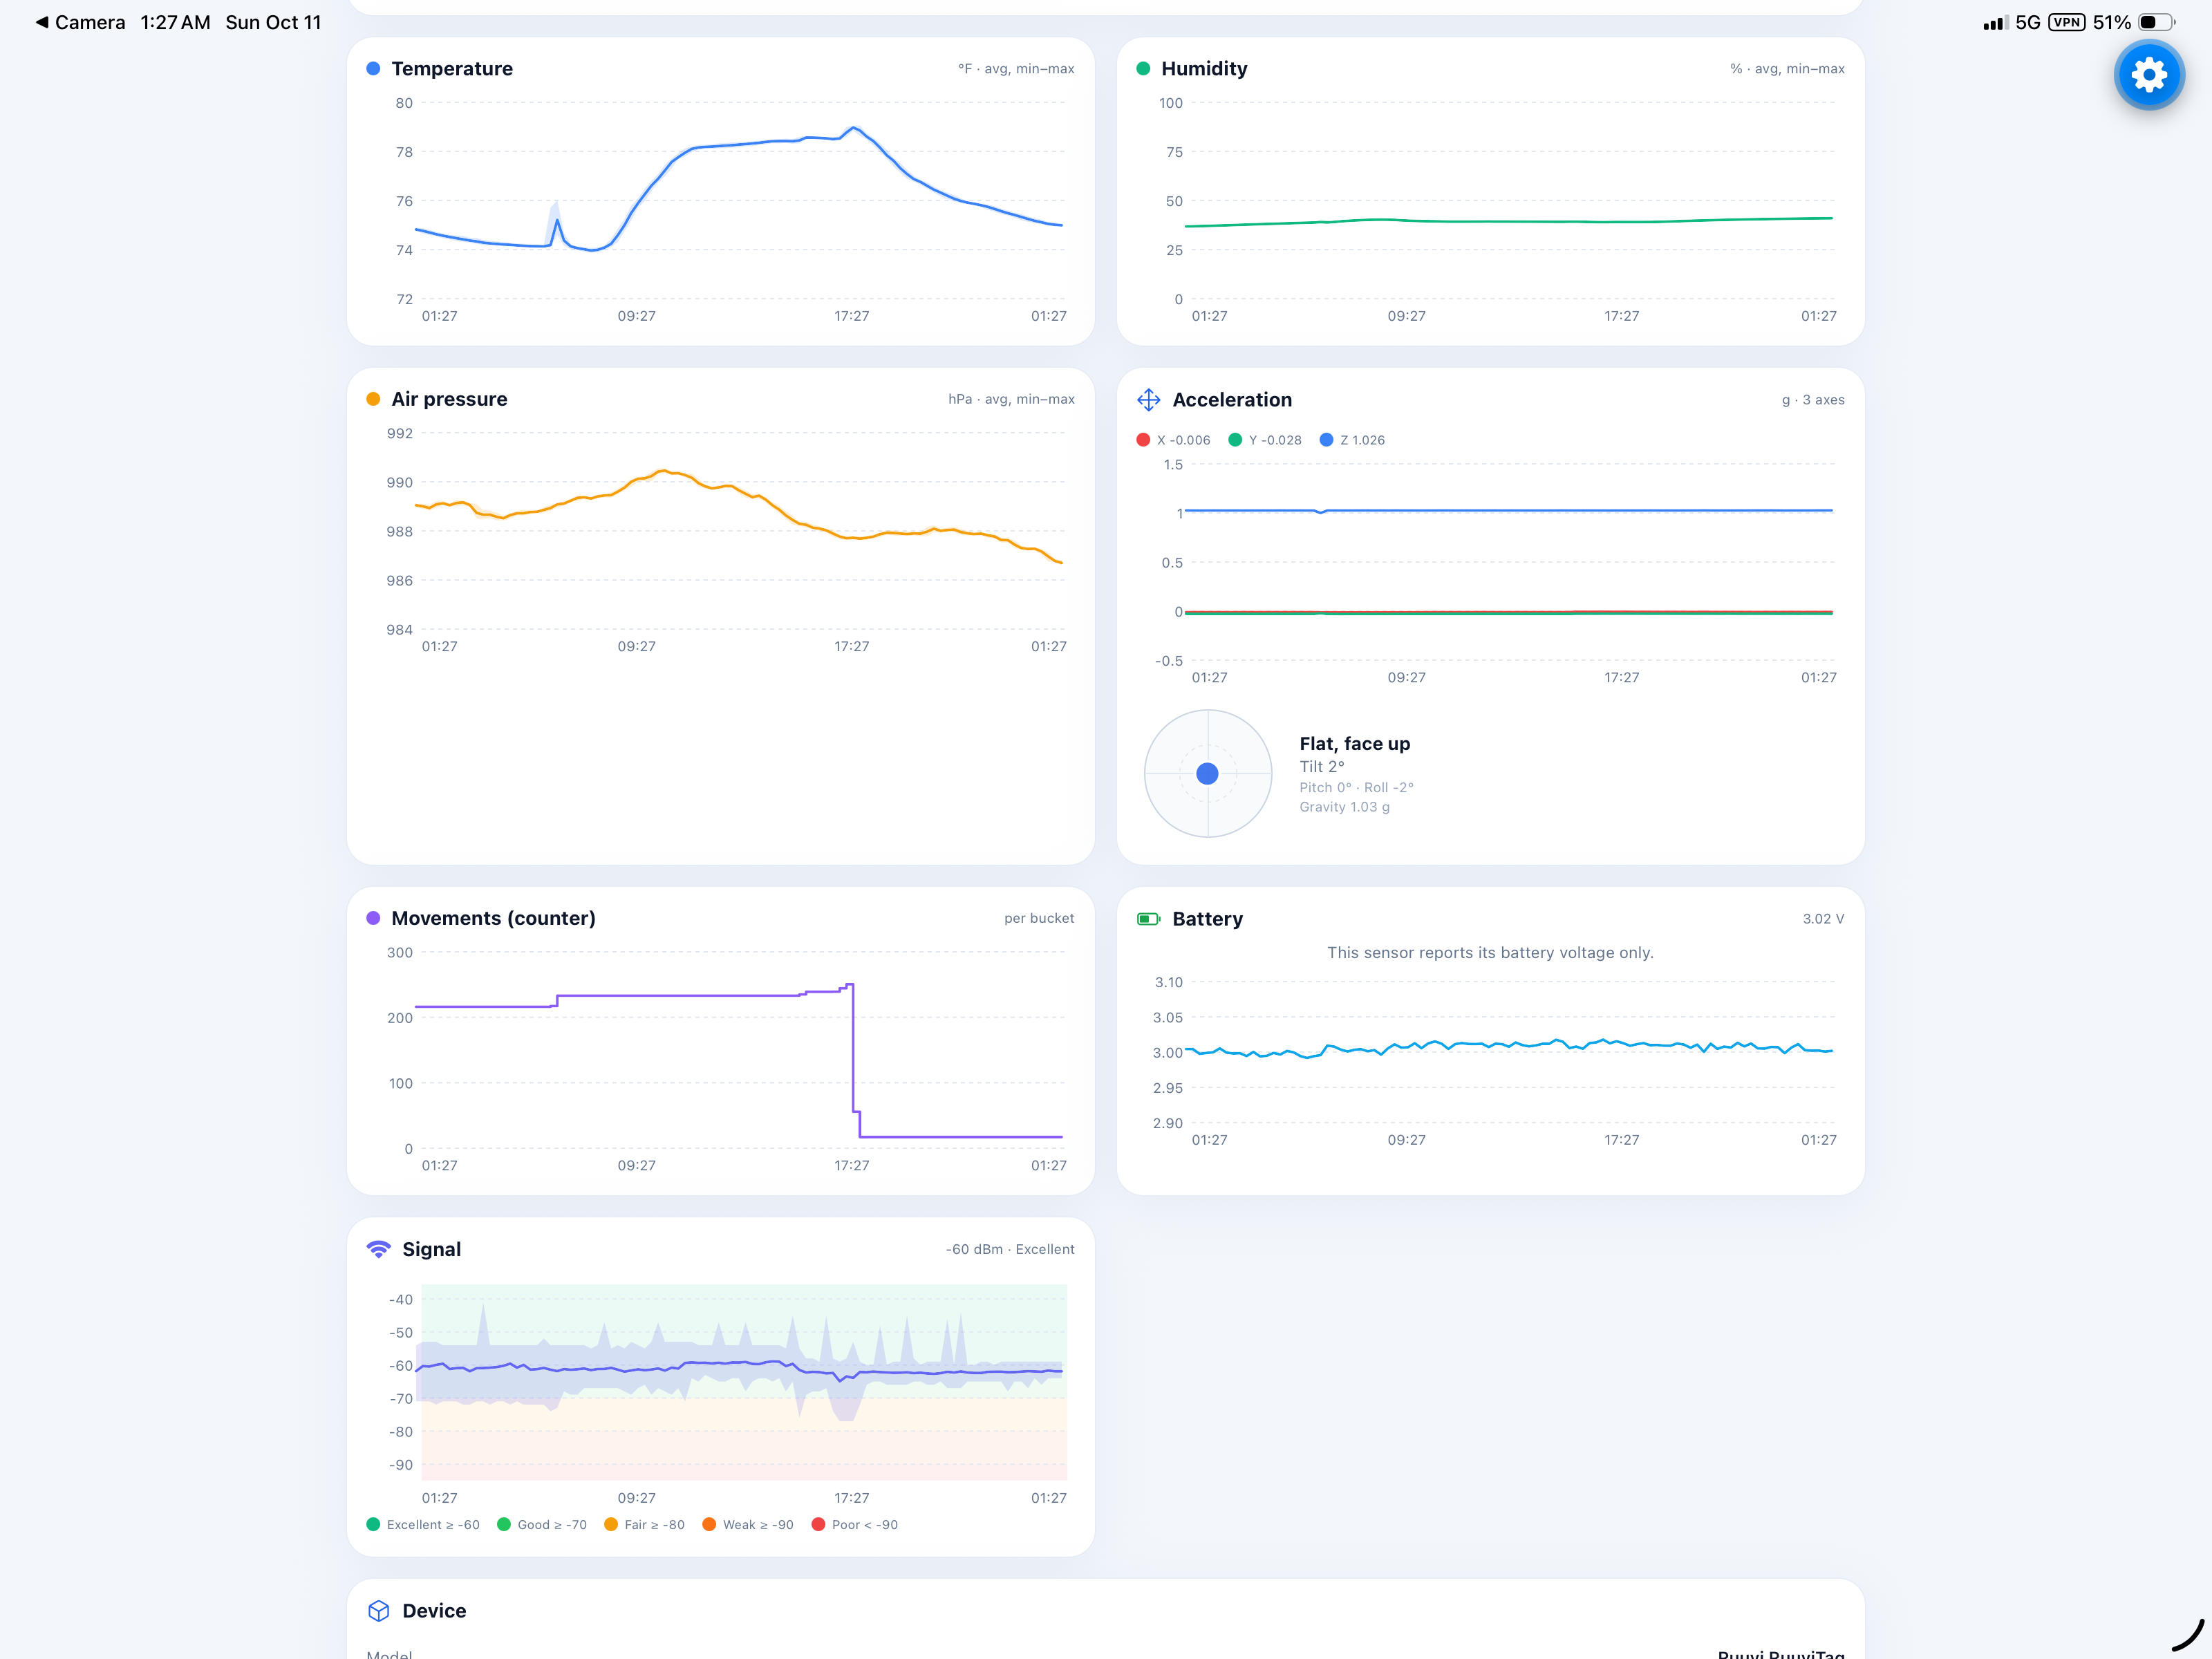
Task: Click the Weak ≥ -90 legend entry
Action: (748, 1525)
